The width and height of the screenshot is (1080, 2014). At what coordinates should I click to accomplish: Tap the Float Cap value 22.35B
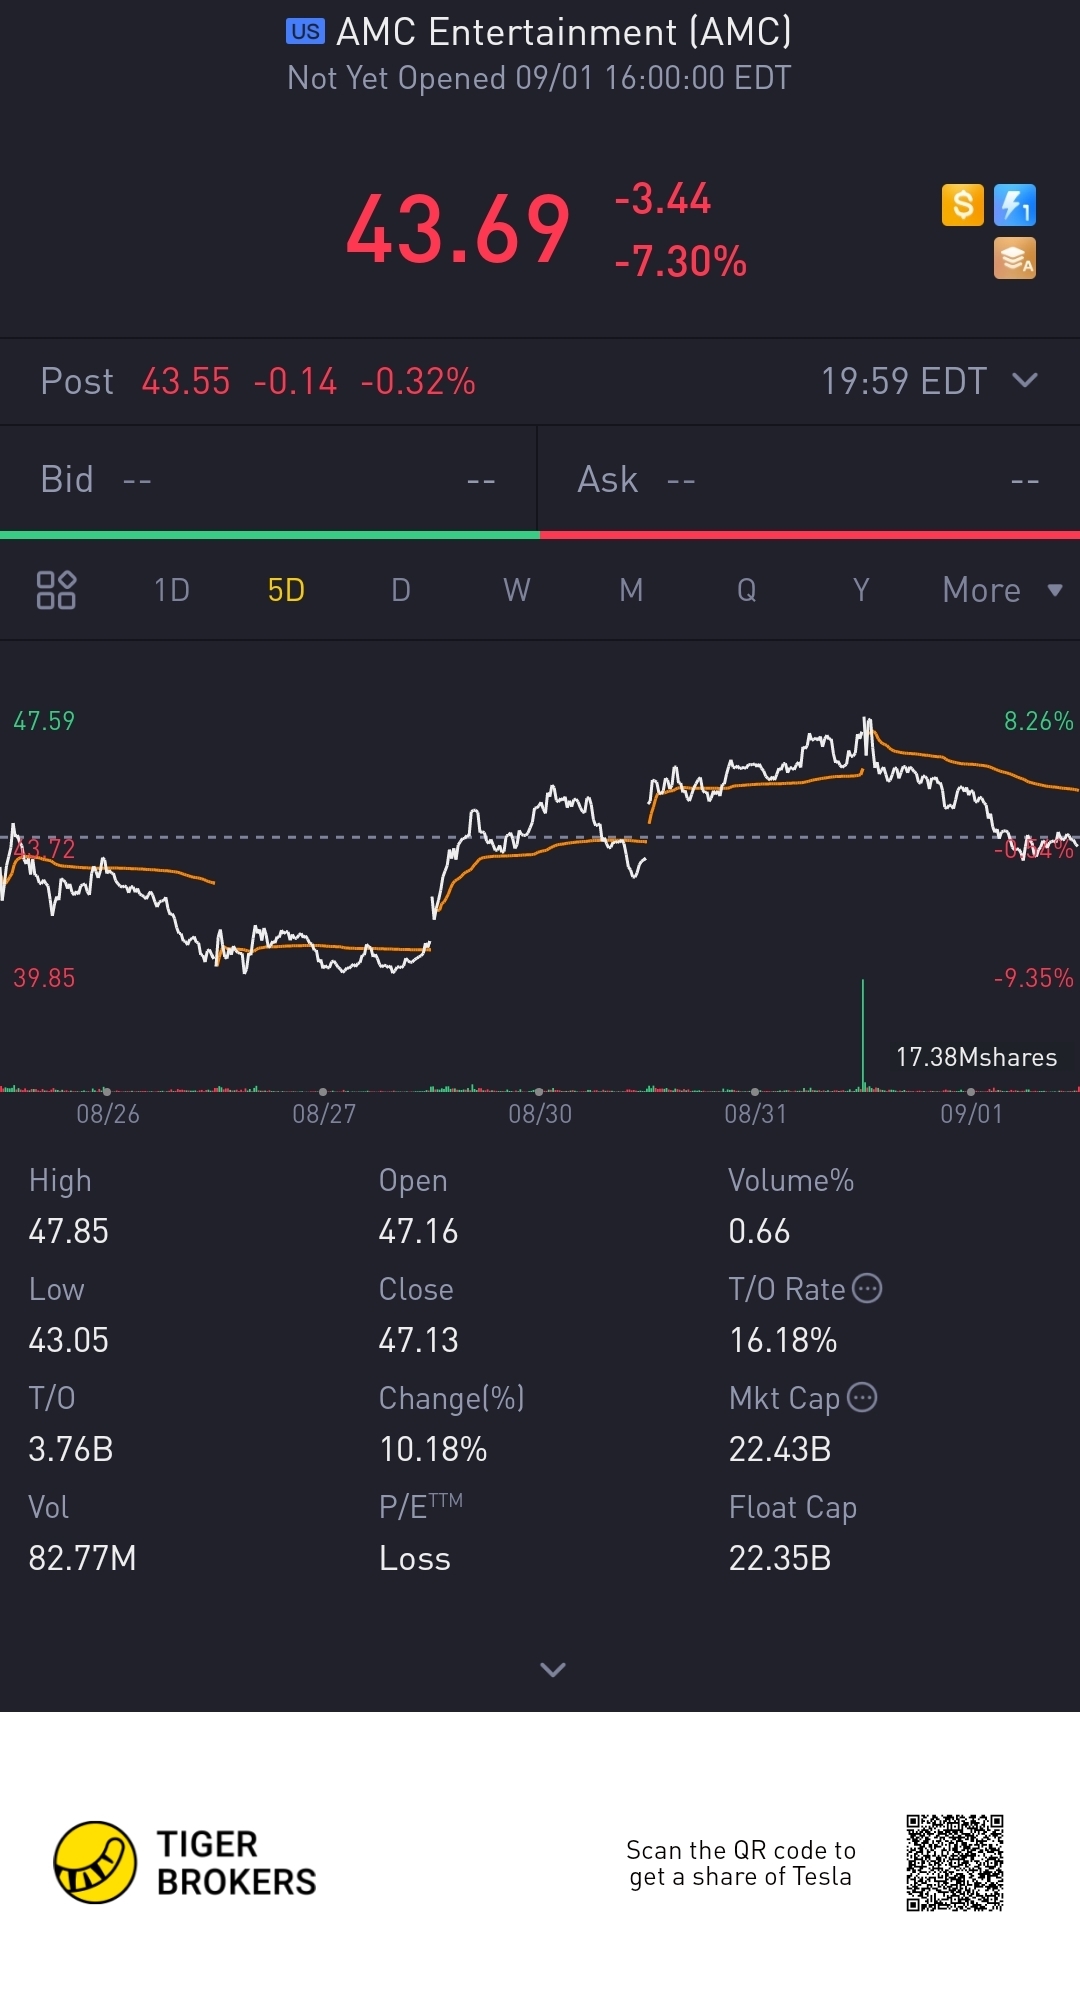pyautogui.click(x=780, y=1558)
